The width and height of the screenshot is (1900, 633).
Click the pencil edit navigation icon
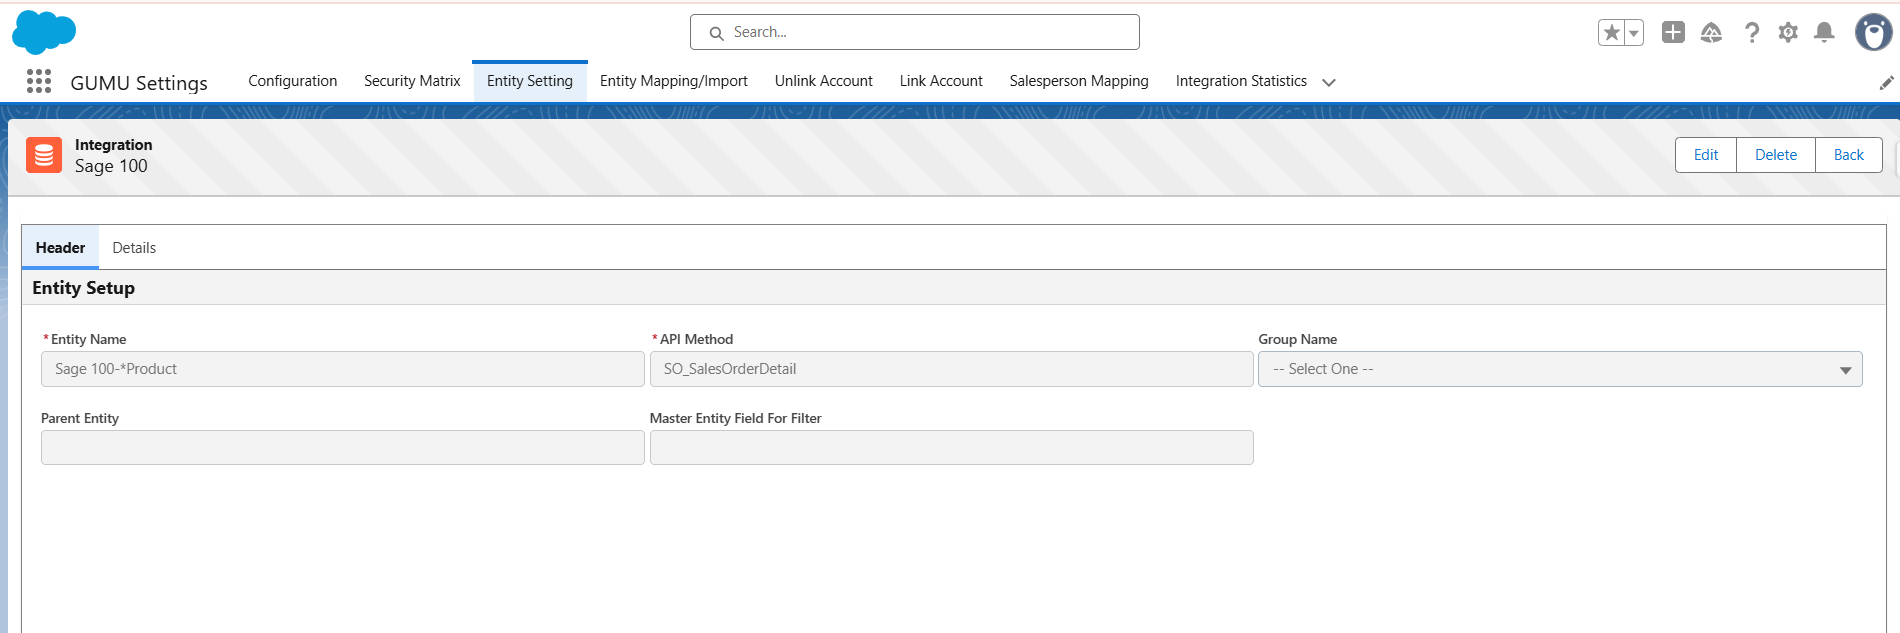[x=1886, y=83]
